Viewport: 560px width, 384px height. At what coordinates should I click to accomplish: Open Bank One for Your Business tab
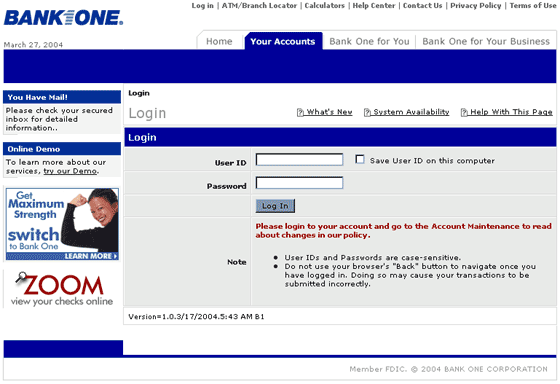click(486, 41)
